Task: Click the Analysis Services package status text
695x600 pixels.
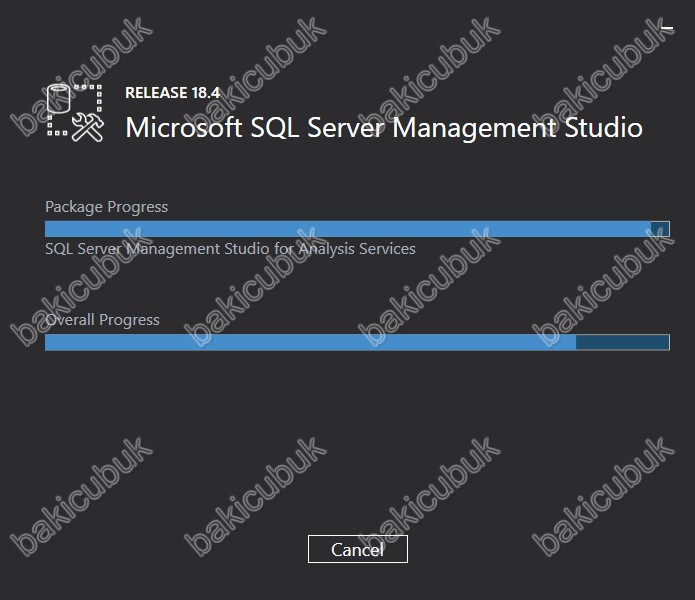Action: tap(230, 249)
